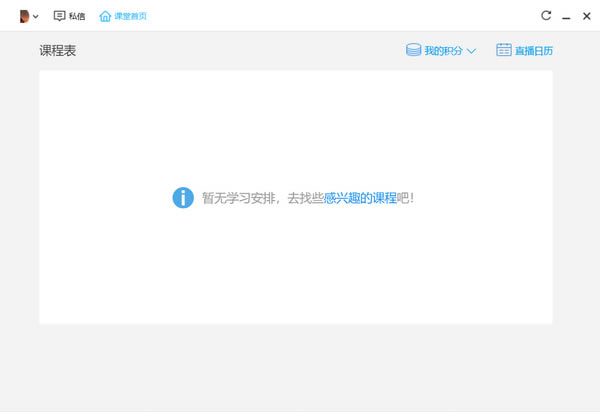Expand the dropdown arrow beside avatar
The width and height of the screenshot is (600, 412).
(x=36, y=16)
